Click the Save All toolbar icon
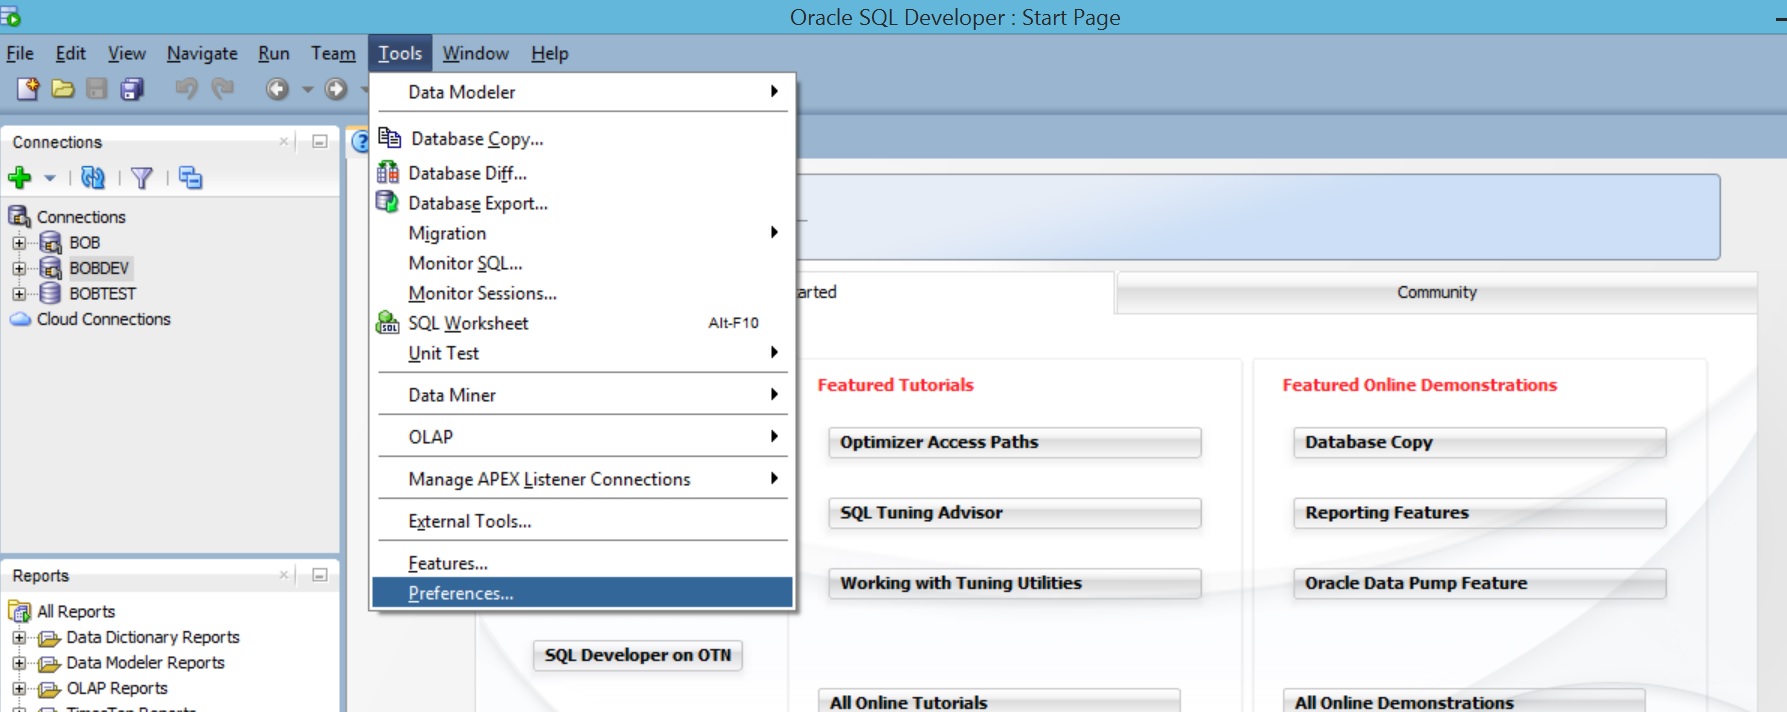1787x712 pixels. click(x=132, y=89)
